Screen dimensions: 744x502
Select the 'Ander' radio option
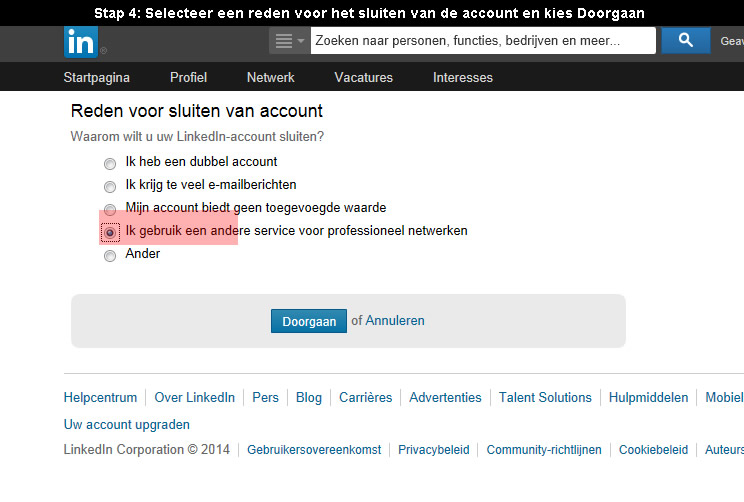pos(110,256)
